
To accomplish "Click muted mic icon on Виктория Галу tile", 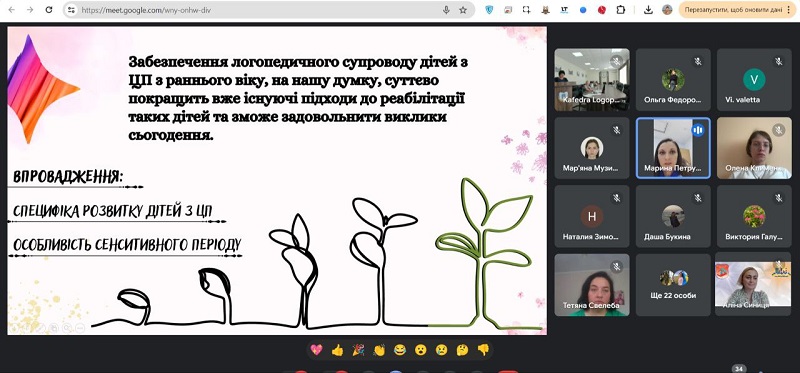I will tap(779, 198).
